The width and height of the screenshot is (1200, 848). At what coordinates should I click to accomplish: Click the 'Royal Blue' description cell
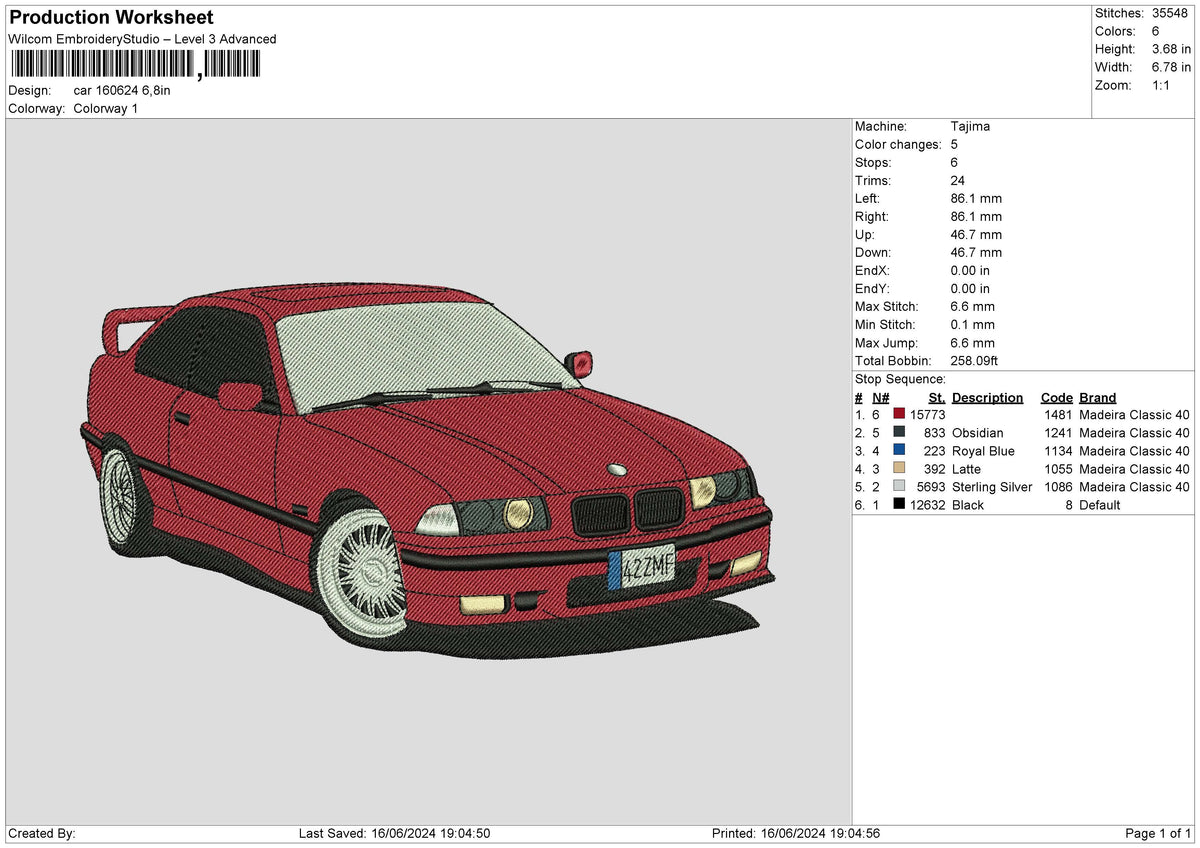point(983,451)
